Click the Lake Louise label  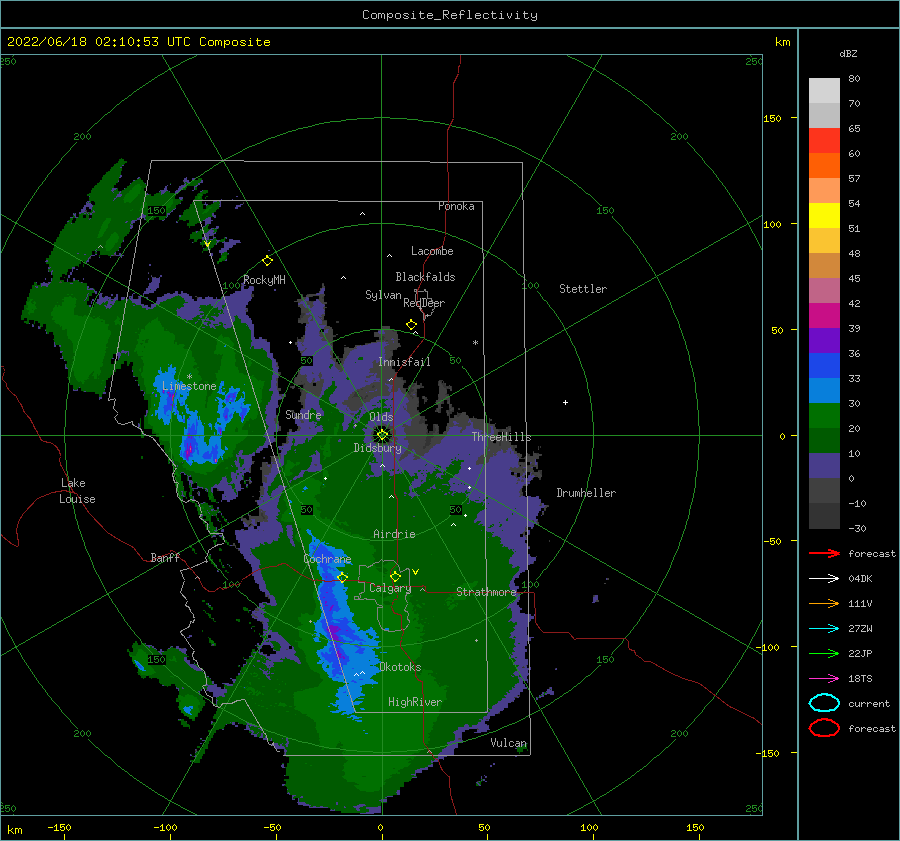(x=77, y=491)
